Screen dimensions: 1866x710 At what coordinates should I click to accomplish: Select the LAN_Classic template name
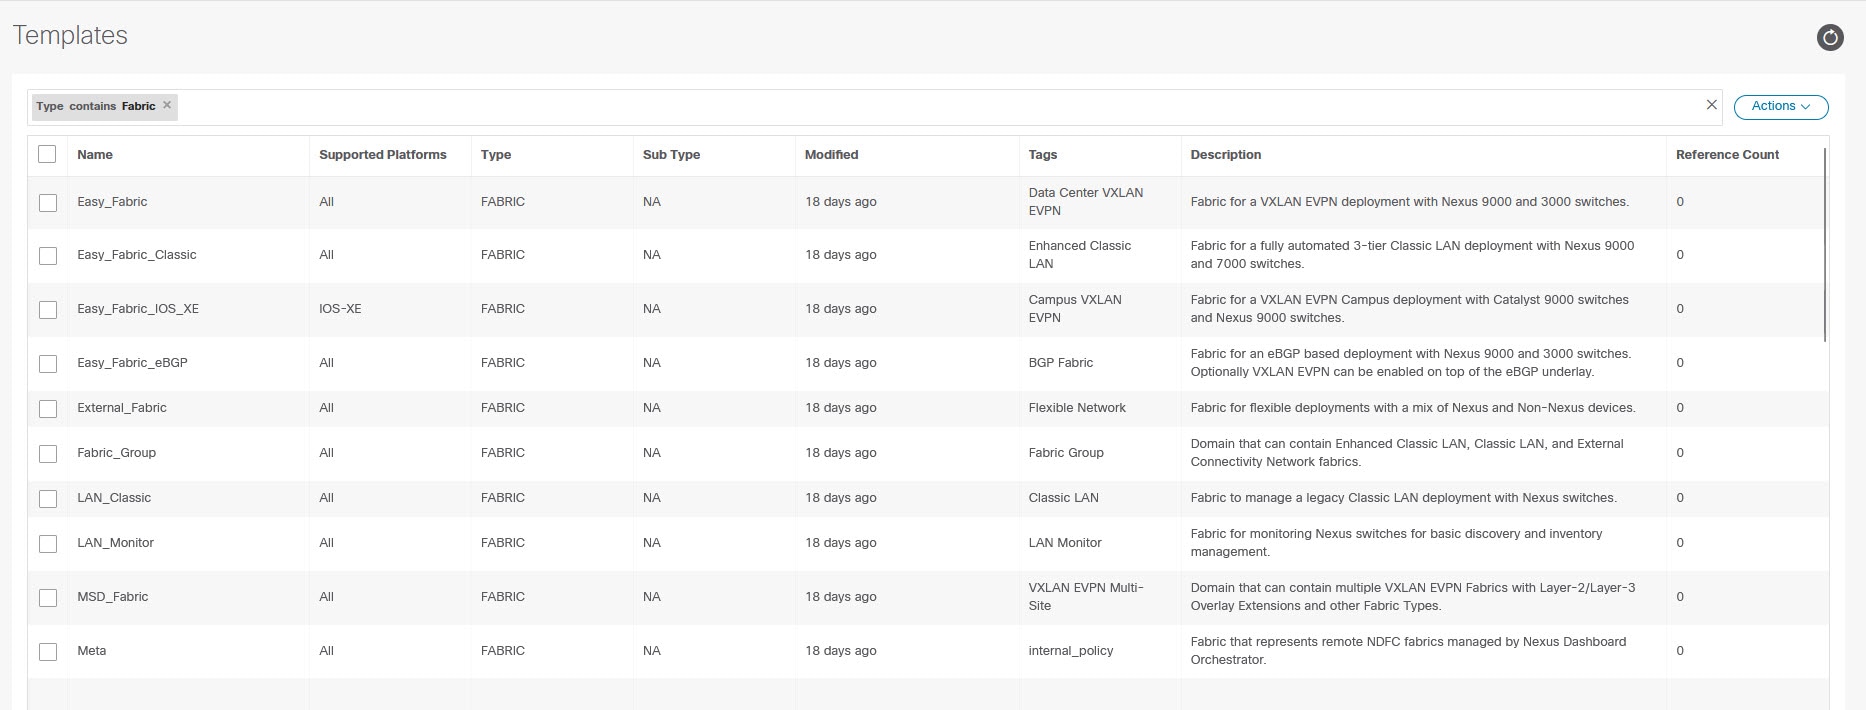pos(114,498)
